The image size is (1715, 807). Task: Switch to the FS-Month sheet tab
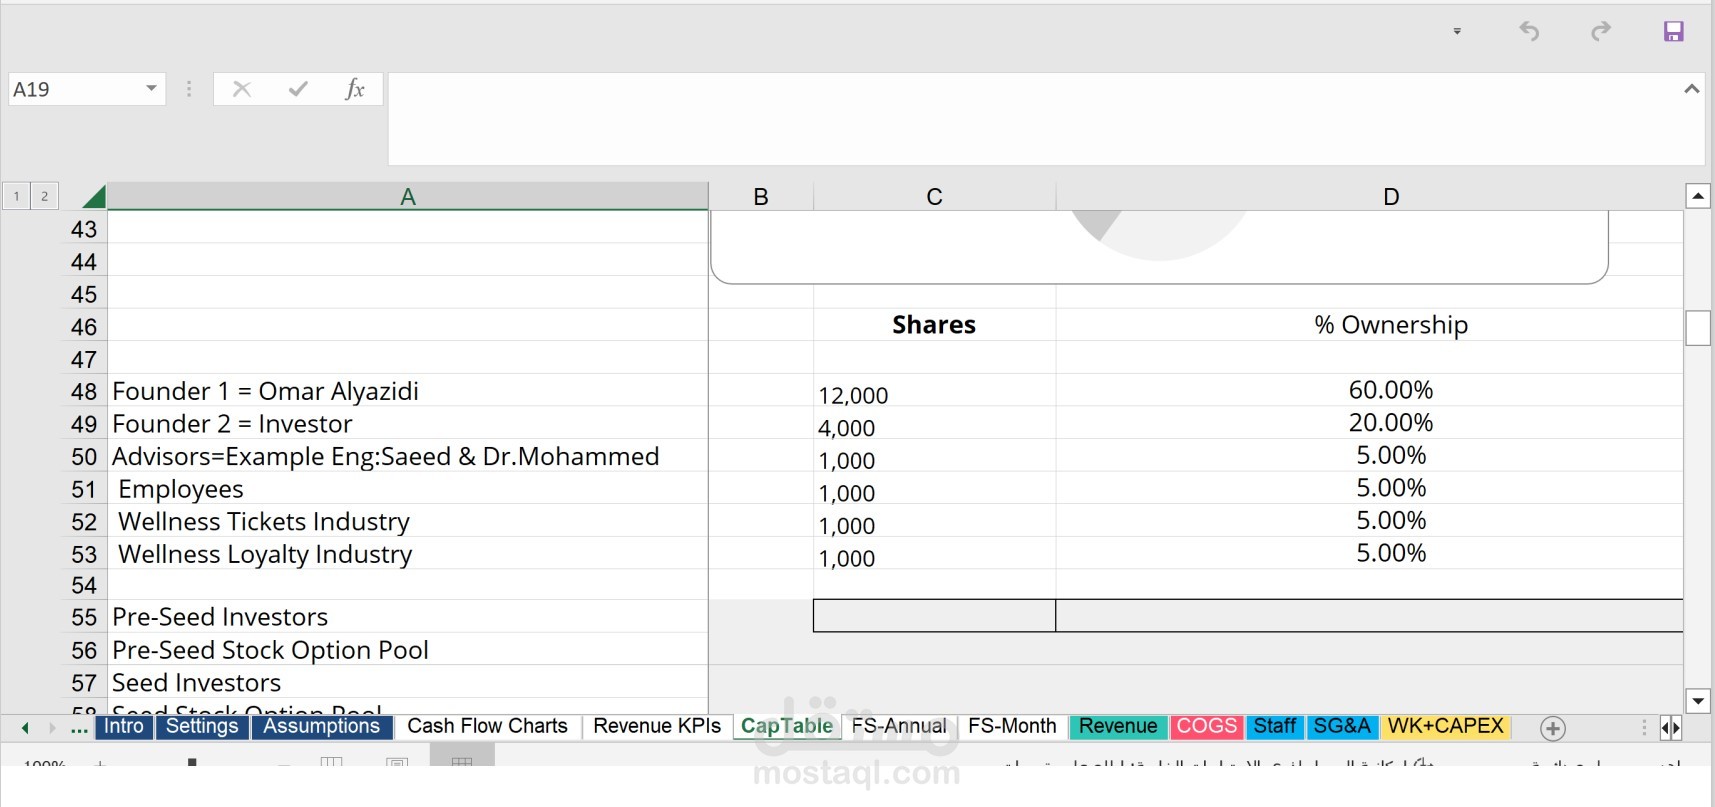click(x=1012, y=727)
